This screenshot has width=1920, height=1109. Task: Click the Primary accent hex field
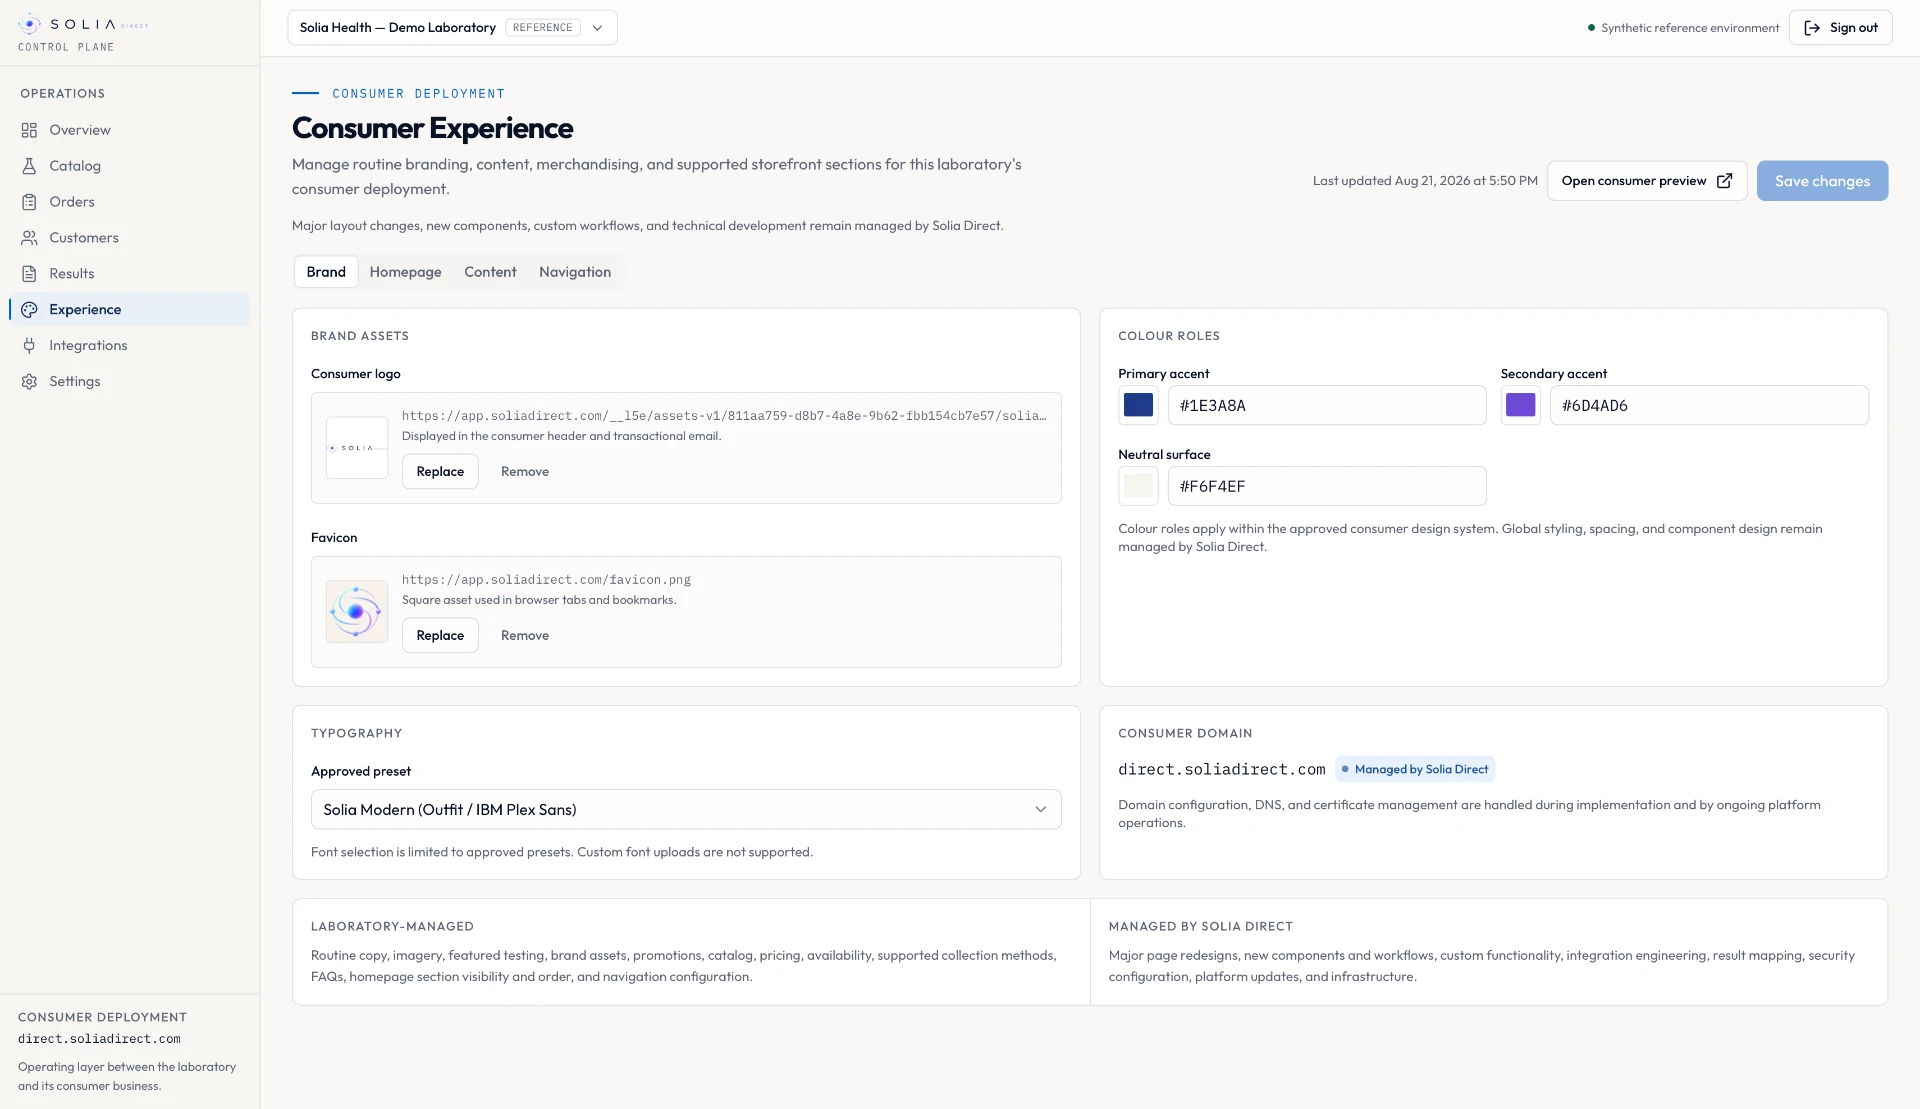pyautogui.click(x=1327, y=405)
